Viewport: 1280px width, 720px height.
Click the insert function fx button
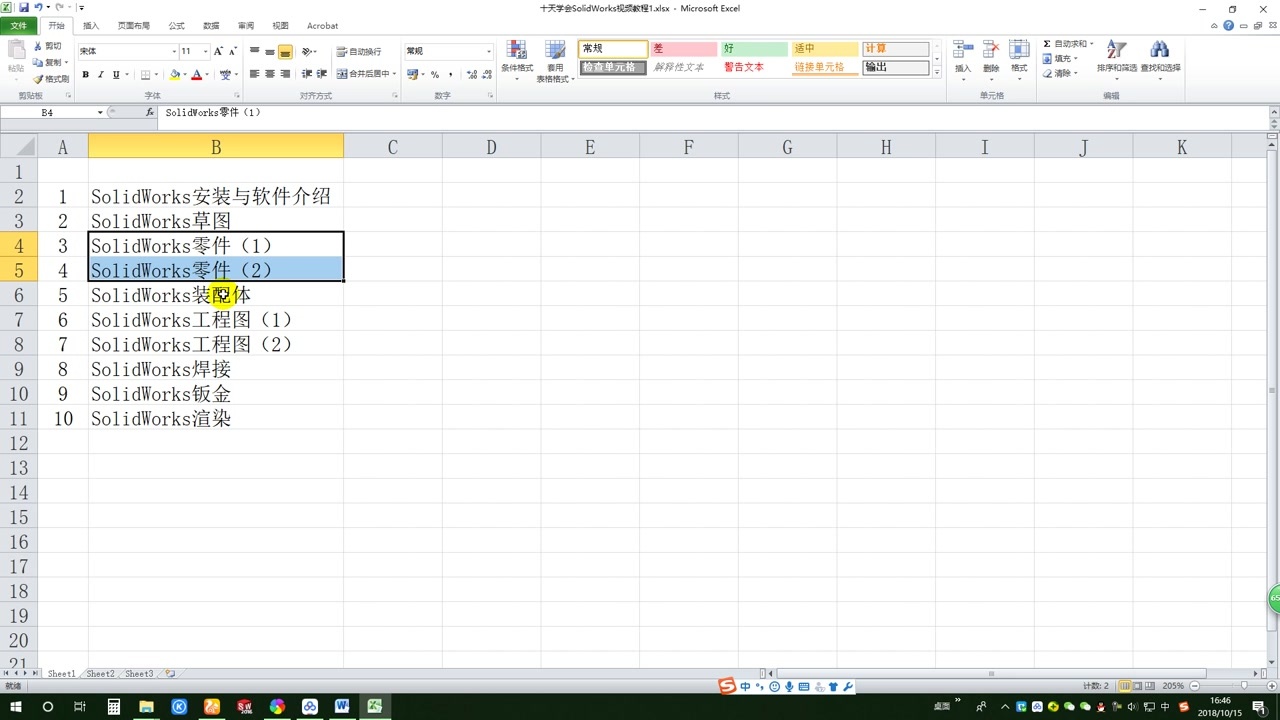click(150, 113)
